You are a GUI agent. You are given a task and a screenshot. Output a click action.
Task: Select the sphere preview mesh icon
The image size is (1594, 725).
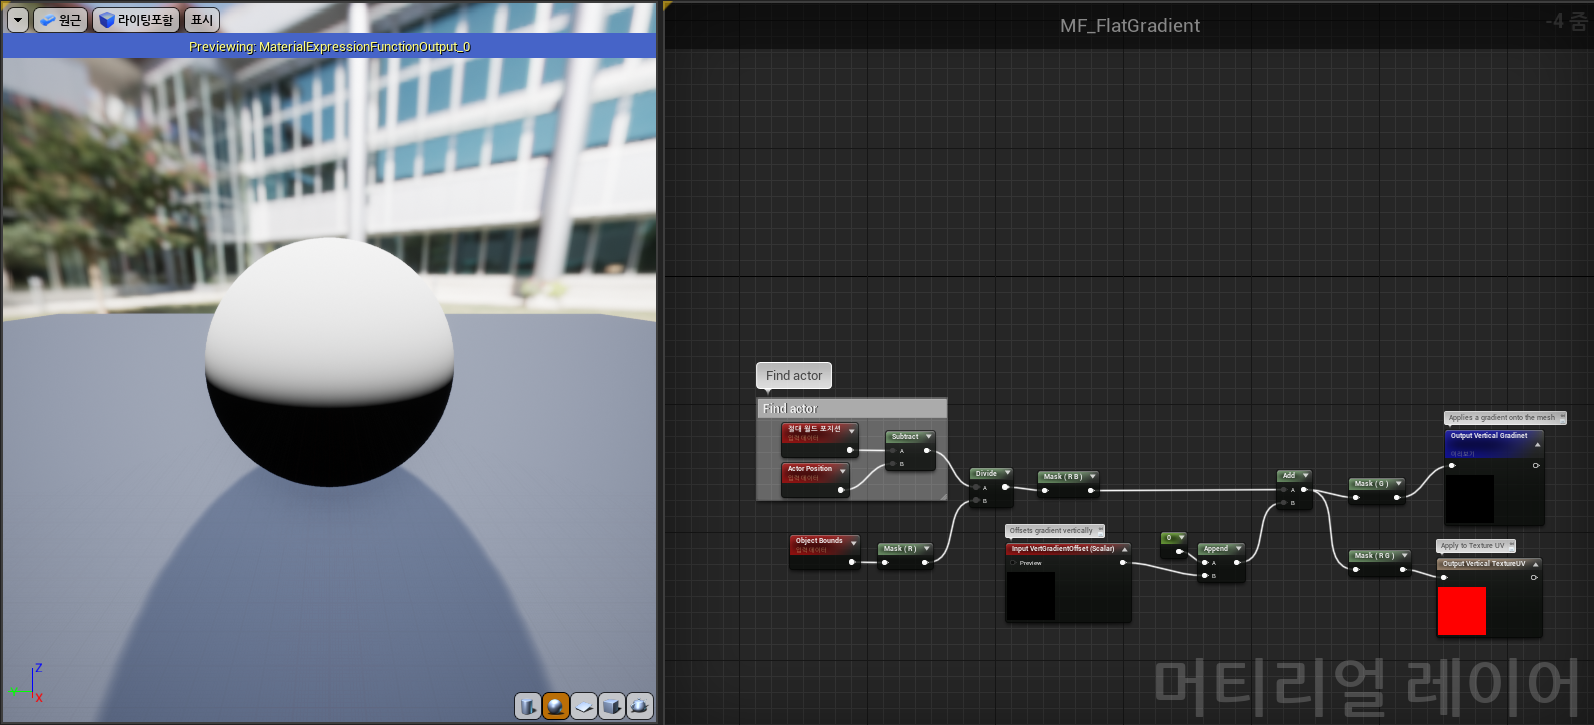[x=556, y=706]
